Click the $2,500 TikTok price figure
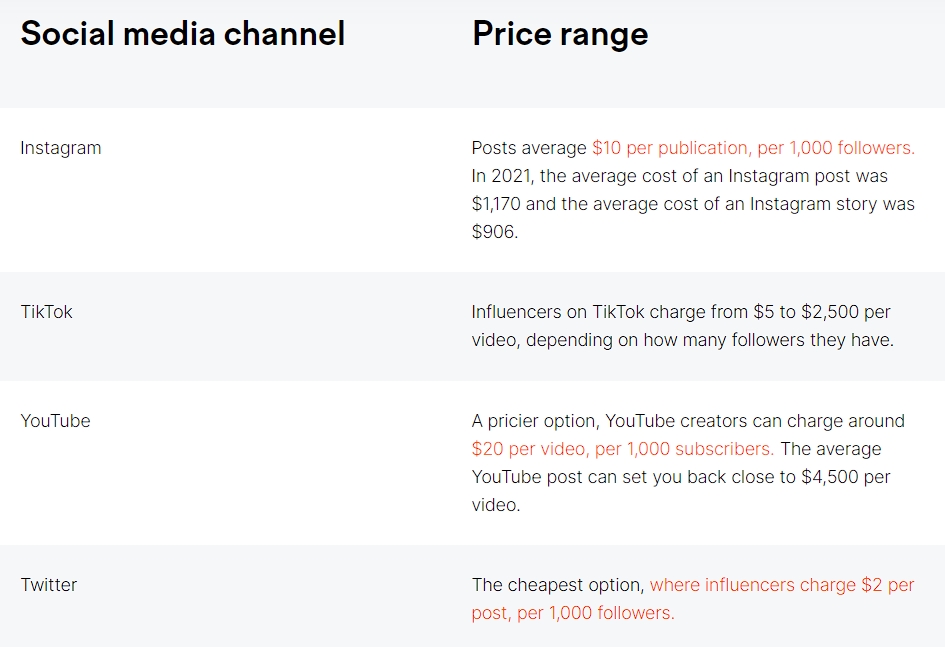This screenshot has height=647, width=945. (x=830, y=312)
